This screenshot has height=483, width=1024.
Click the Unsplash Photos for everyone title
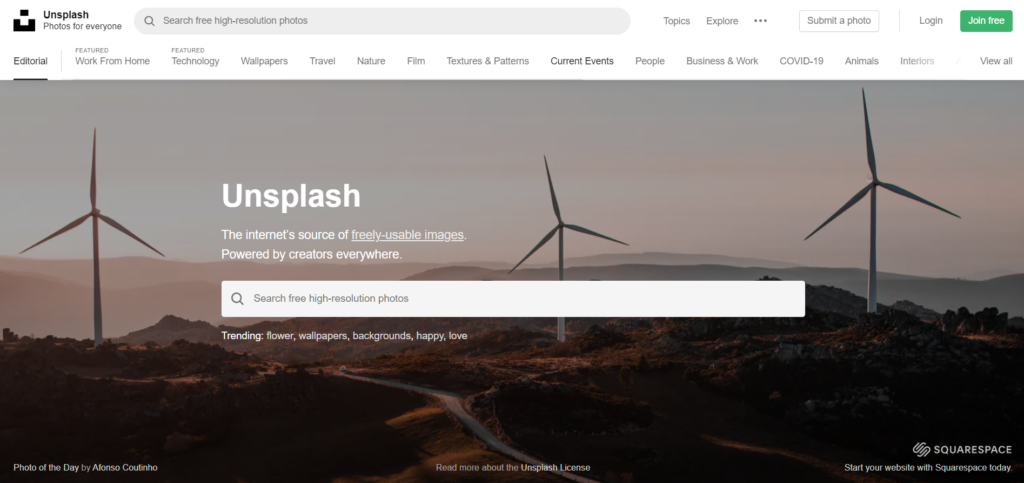[x=82, y=20]
